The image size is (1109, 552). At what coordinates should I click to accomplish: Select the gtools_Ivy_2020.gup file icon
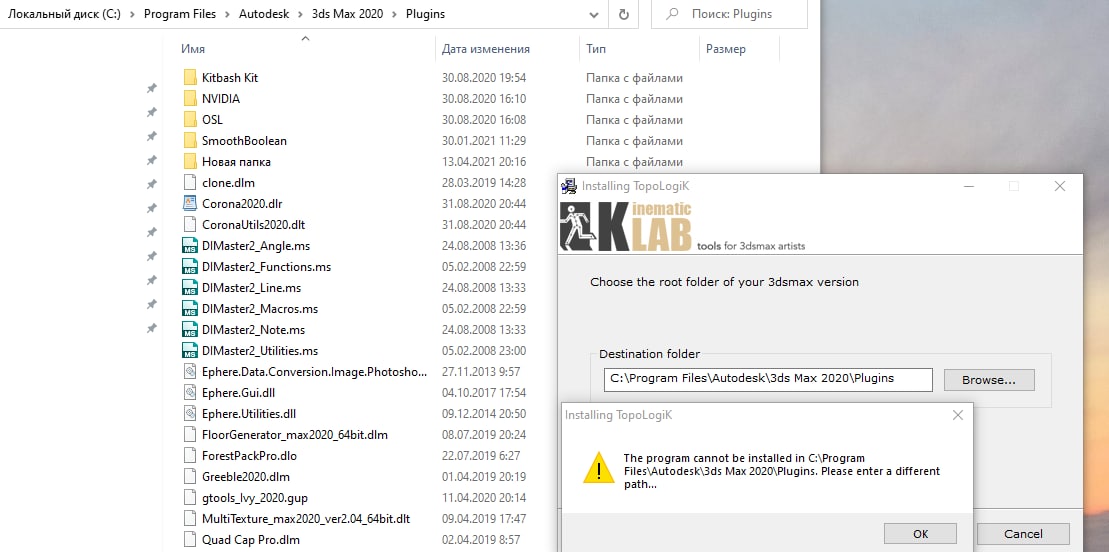(x=190, y=498)
